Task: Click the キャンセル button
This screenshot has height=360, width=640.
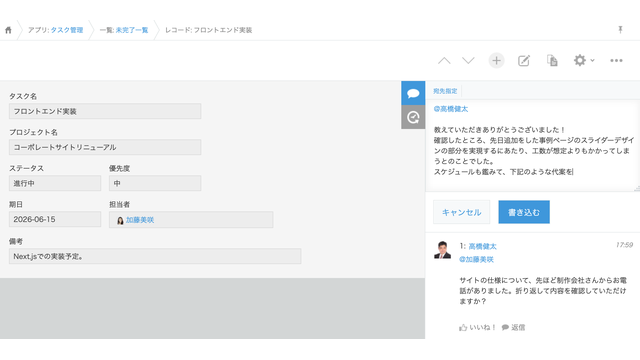Action: (462, 212)
